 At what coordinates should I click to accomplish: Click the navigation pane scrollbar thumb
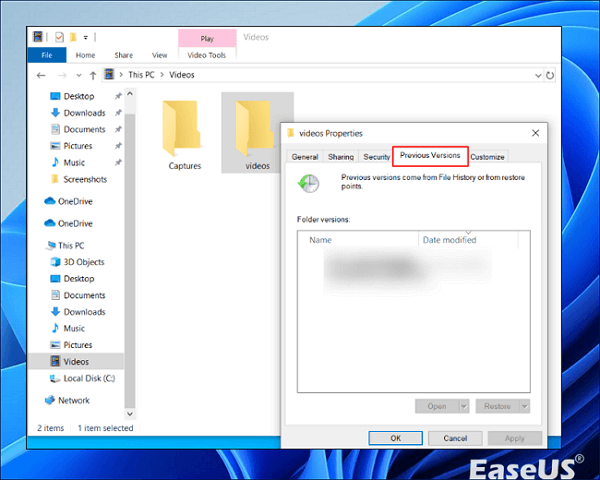click(x=130, y=260)
